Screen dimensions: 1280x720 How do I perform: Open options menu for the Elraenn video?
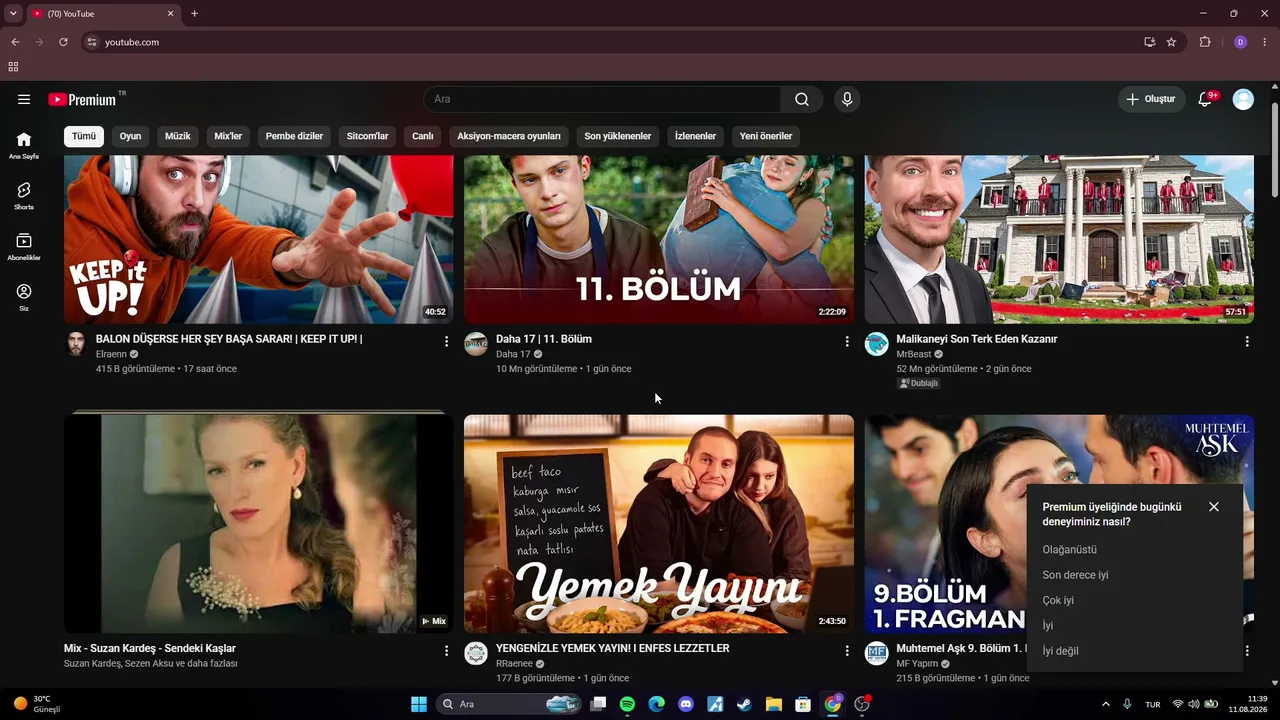click(446, 342)
